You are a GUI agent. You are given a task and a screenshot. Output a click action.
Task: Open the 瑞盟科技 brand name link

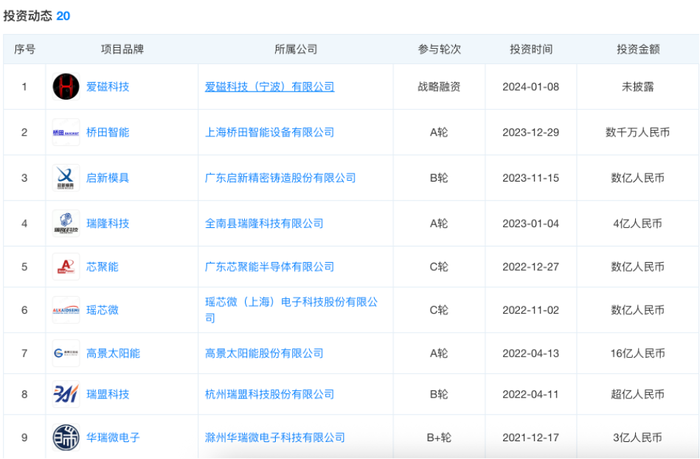pyautogui.click(x=108, y=394)
